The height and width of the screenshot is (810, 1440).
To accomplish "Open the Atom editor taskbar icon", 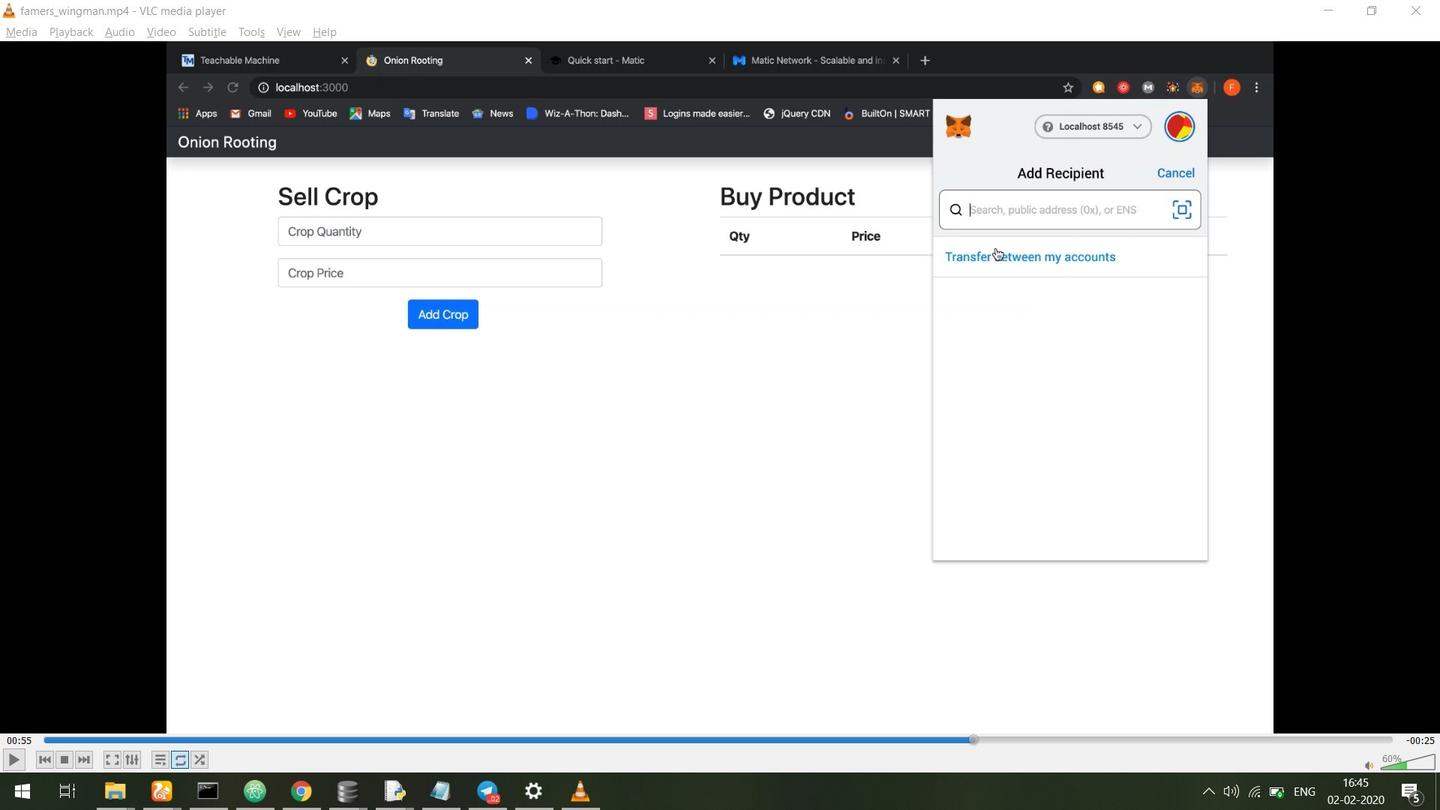I will tap(255, 792).
